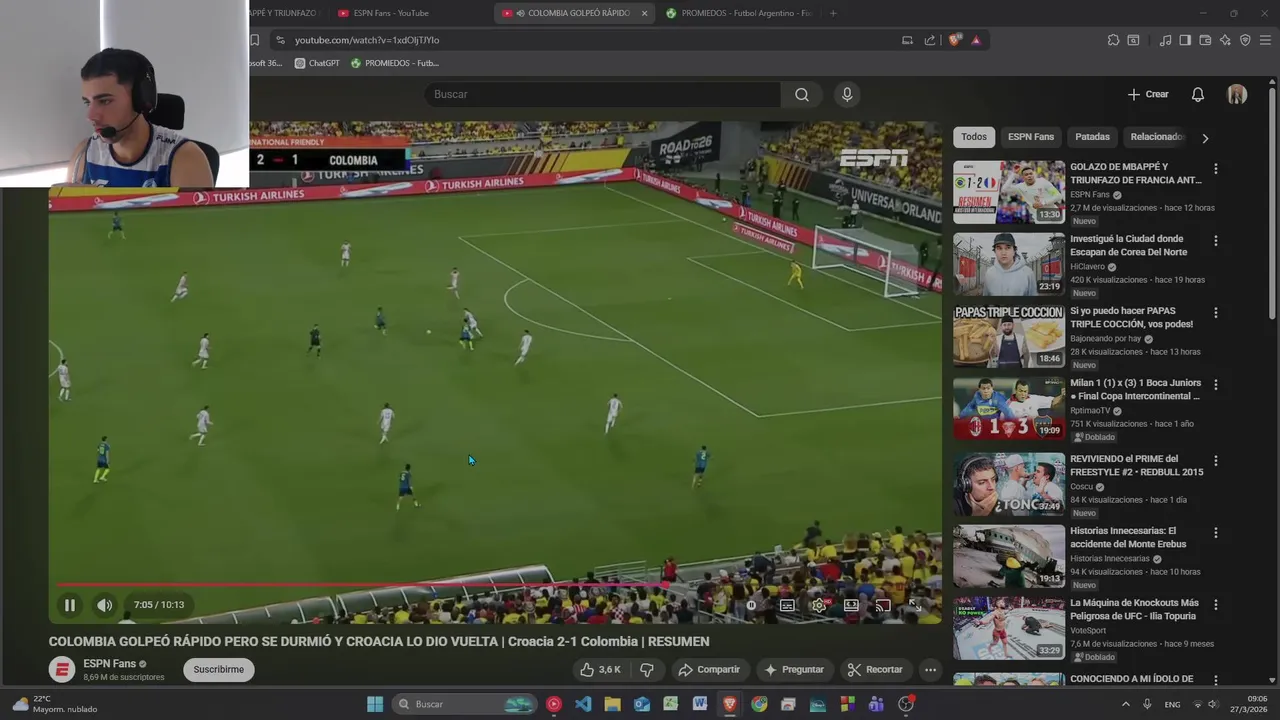The image size is (1280, 720).
Task: Click the Suscribirme button
Action: point(218,669)
